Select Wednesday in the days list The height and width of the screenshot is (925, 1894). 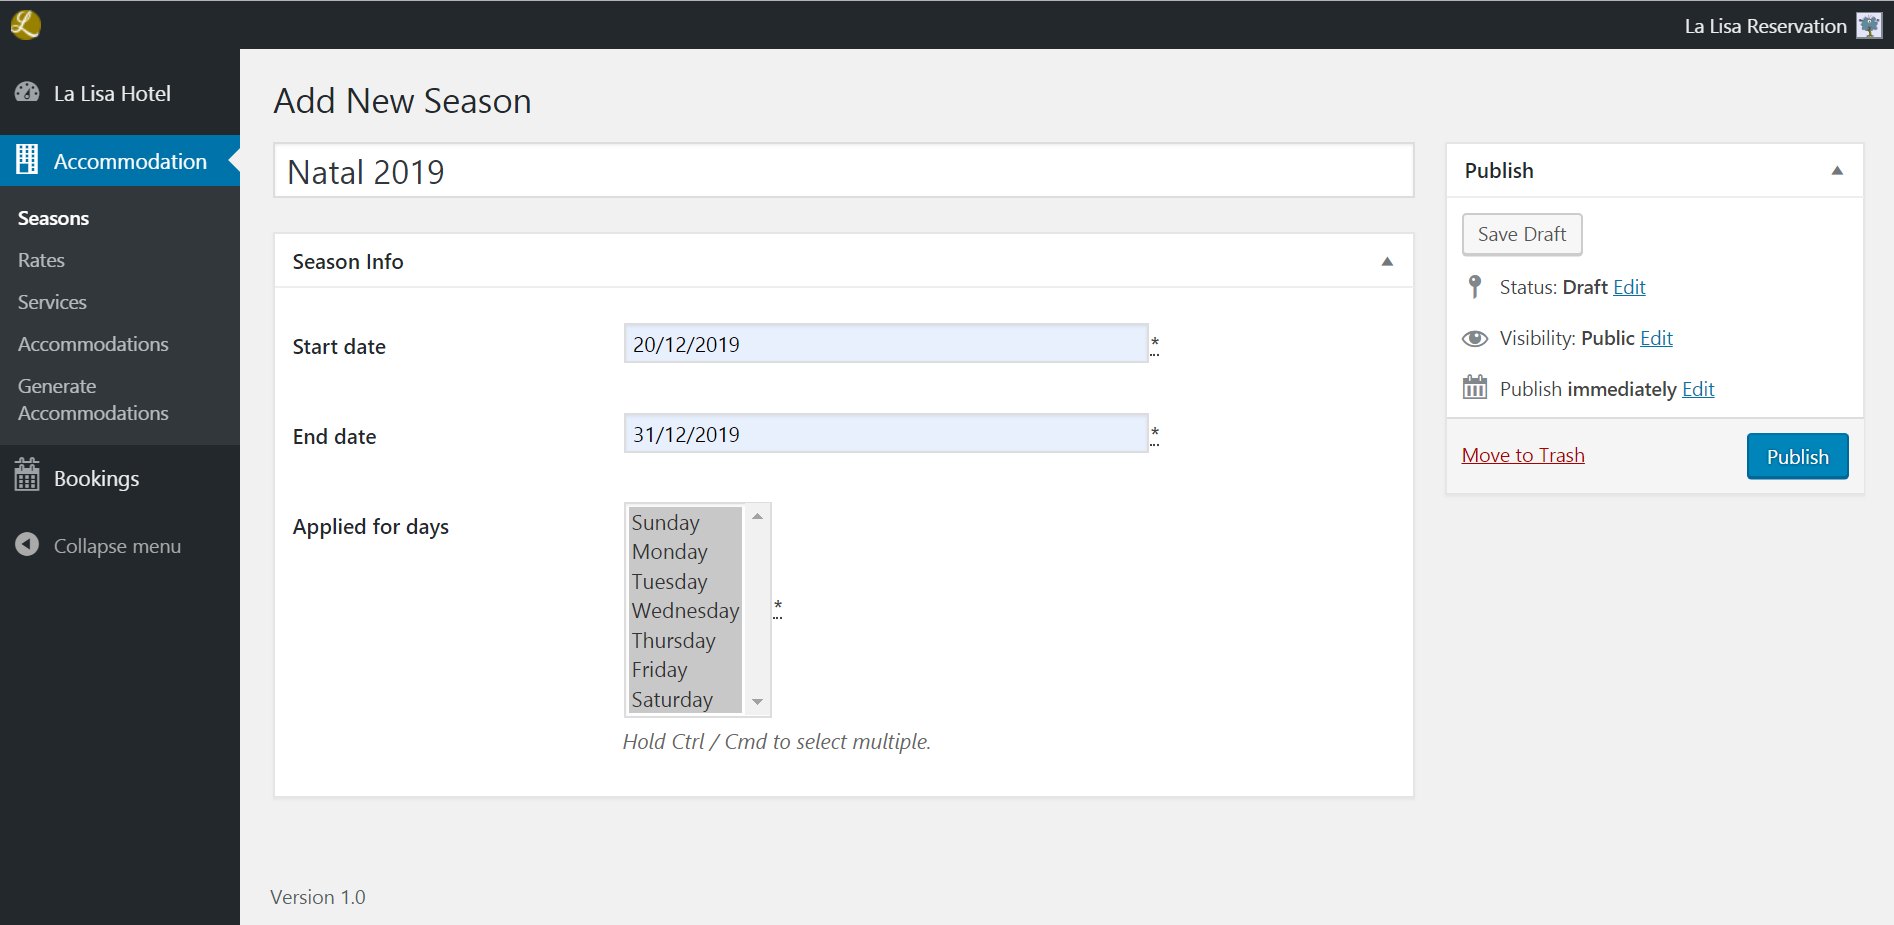(x=685, y=611)
